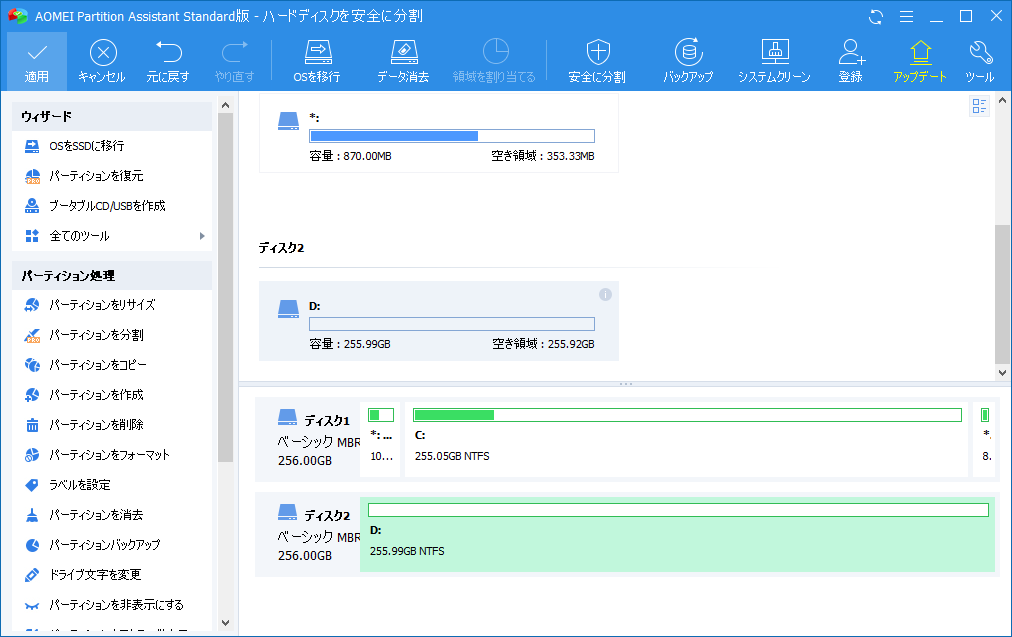Click the やり直す (Redo) toolbar icon

(x=234, y=61)
